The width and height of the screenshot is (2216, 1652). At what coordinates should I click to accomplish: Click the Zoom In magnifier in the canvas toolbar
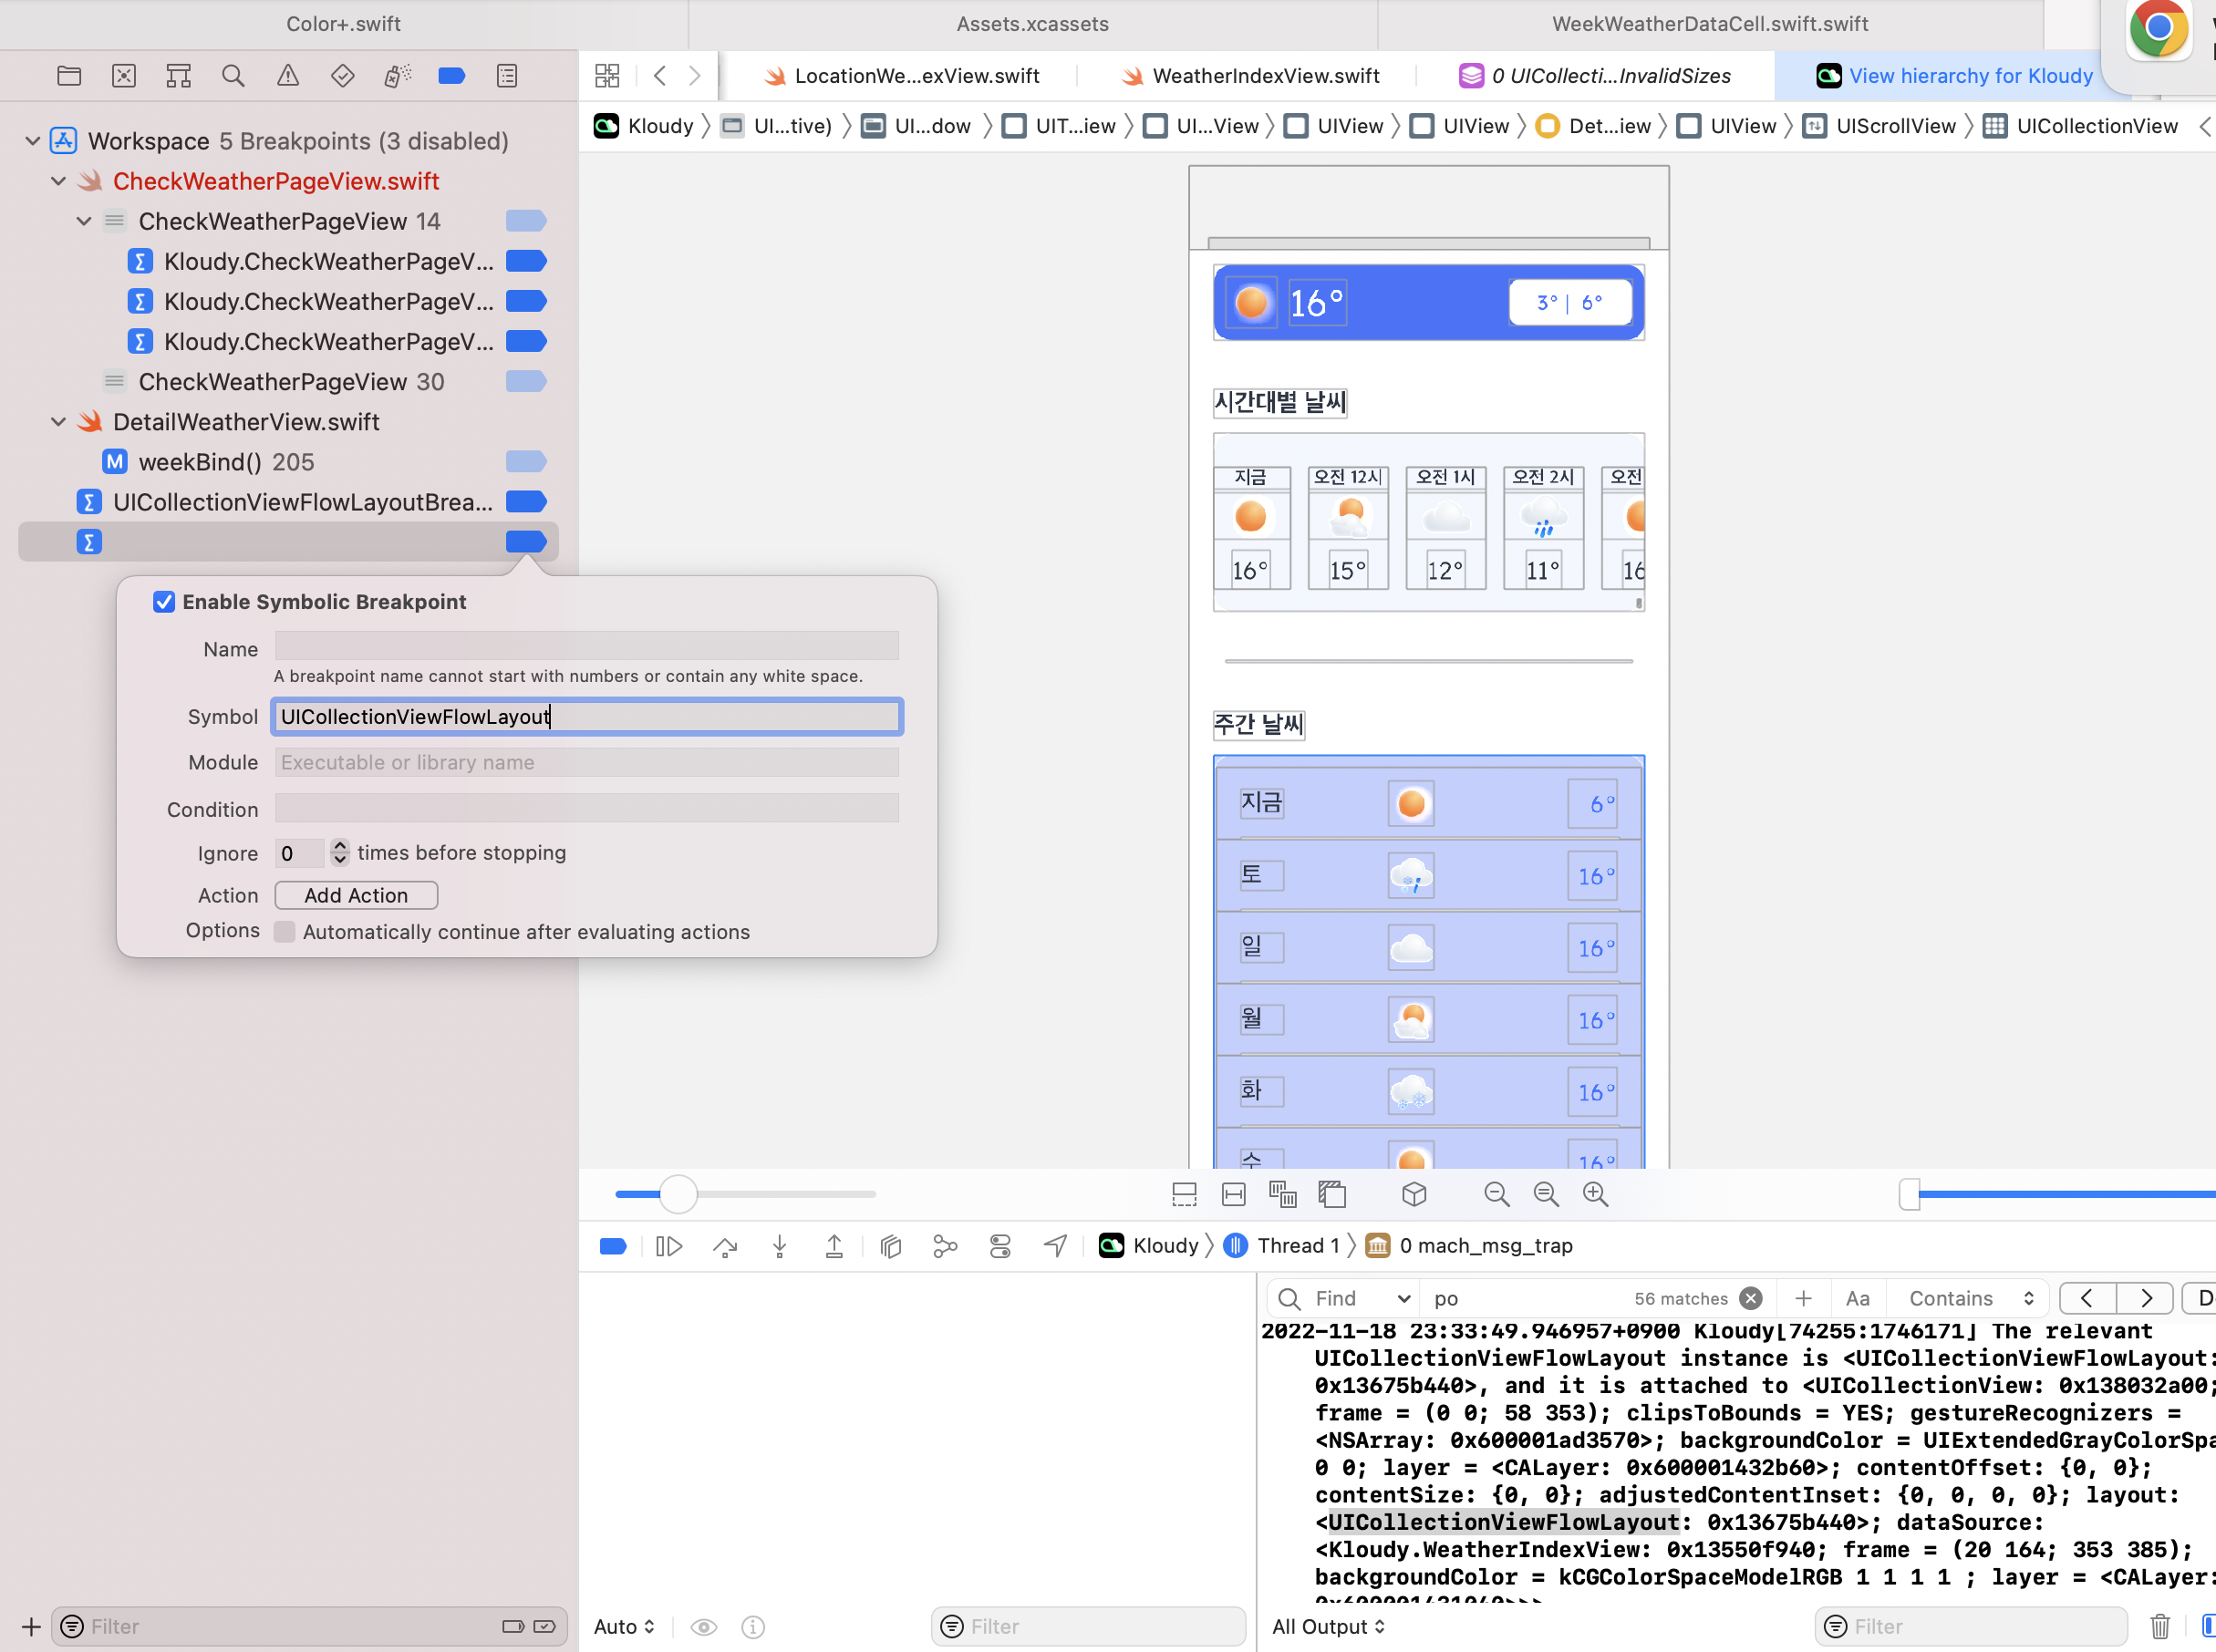click(1595, 1194)
